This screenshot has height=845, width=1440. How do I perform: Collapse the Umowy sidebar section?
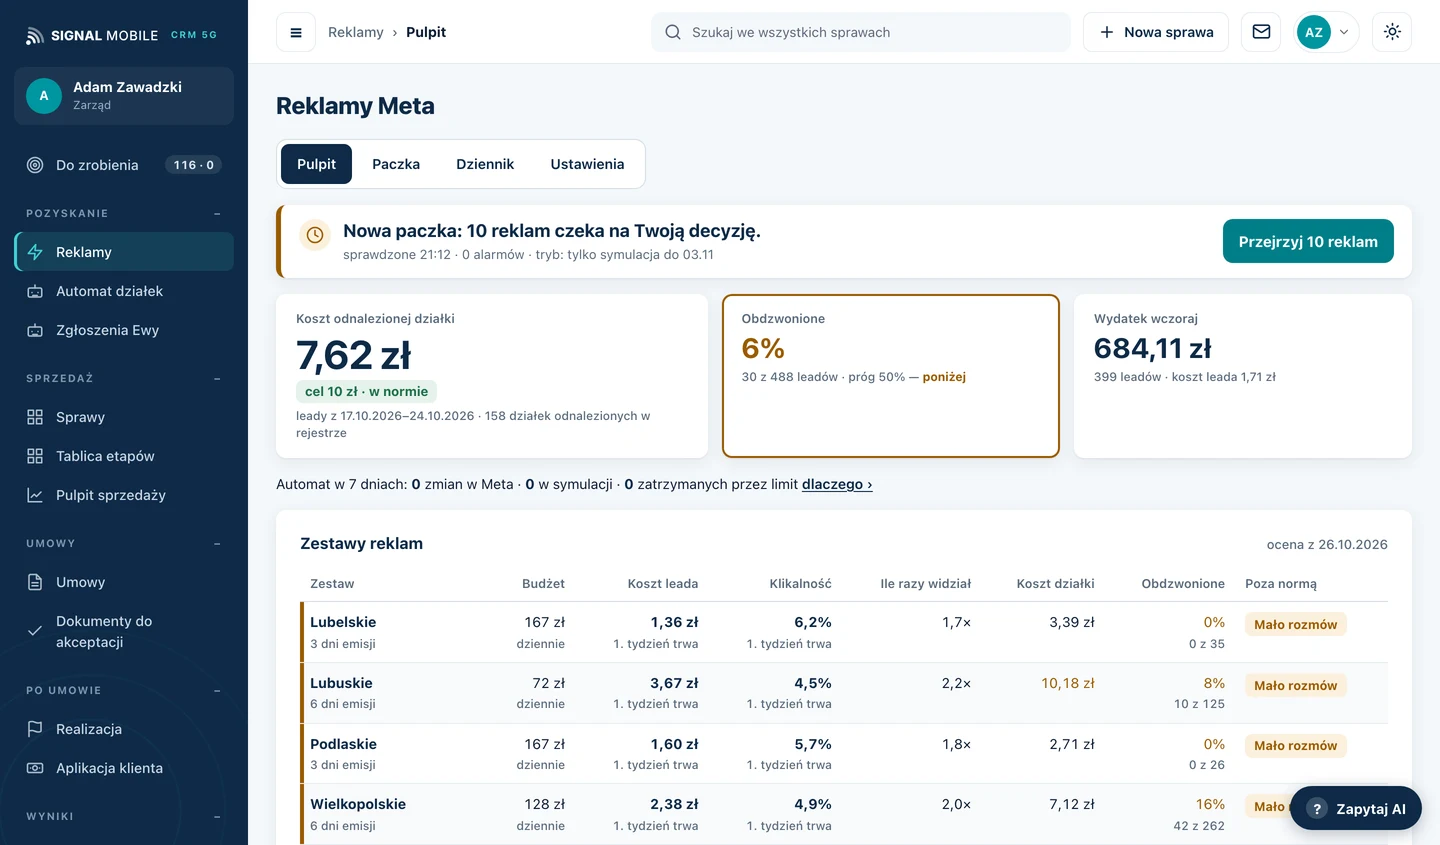217,543
